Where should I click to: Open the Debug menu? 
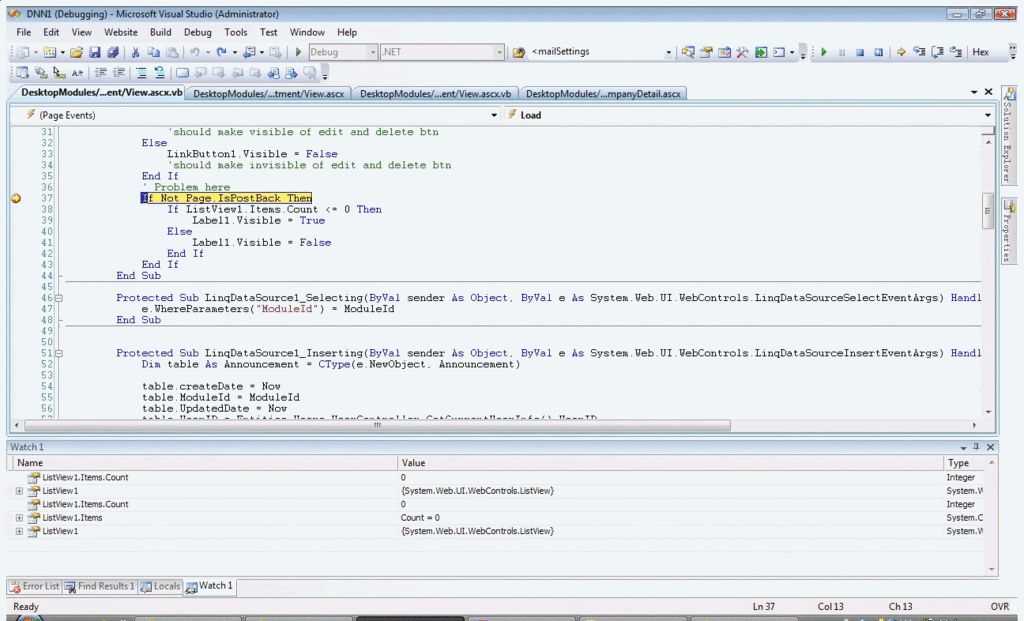pos(197,32)
